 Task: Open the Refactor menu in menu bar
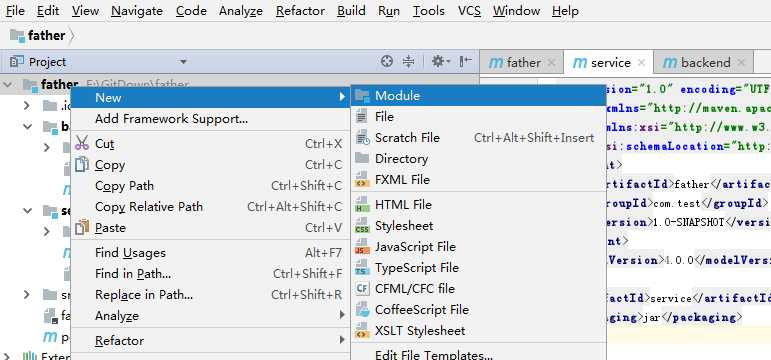(x=300, y=11)
